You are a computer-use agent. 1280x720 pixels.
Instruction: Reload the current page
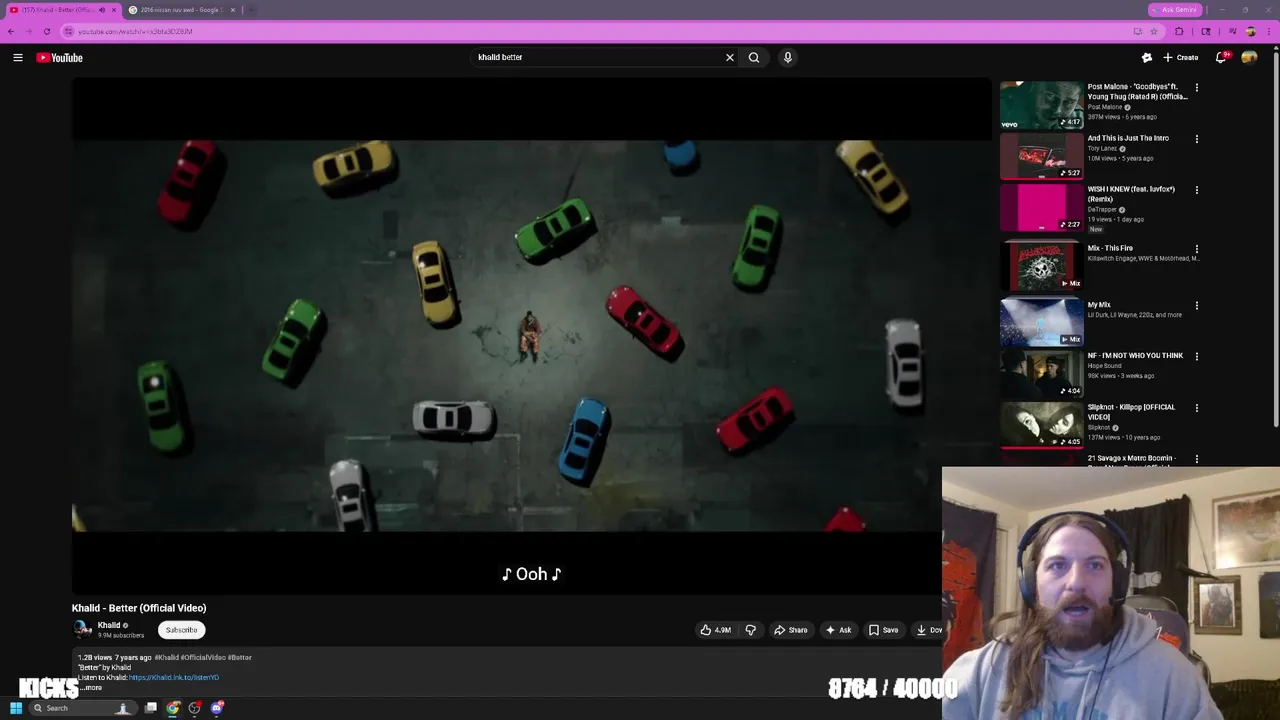click(x=46, y=31)
